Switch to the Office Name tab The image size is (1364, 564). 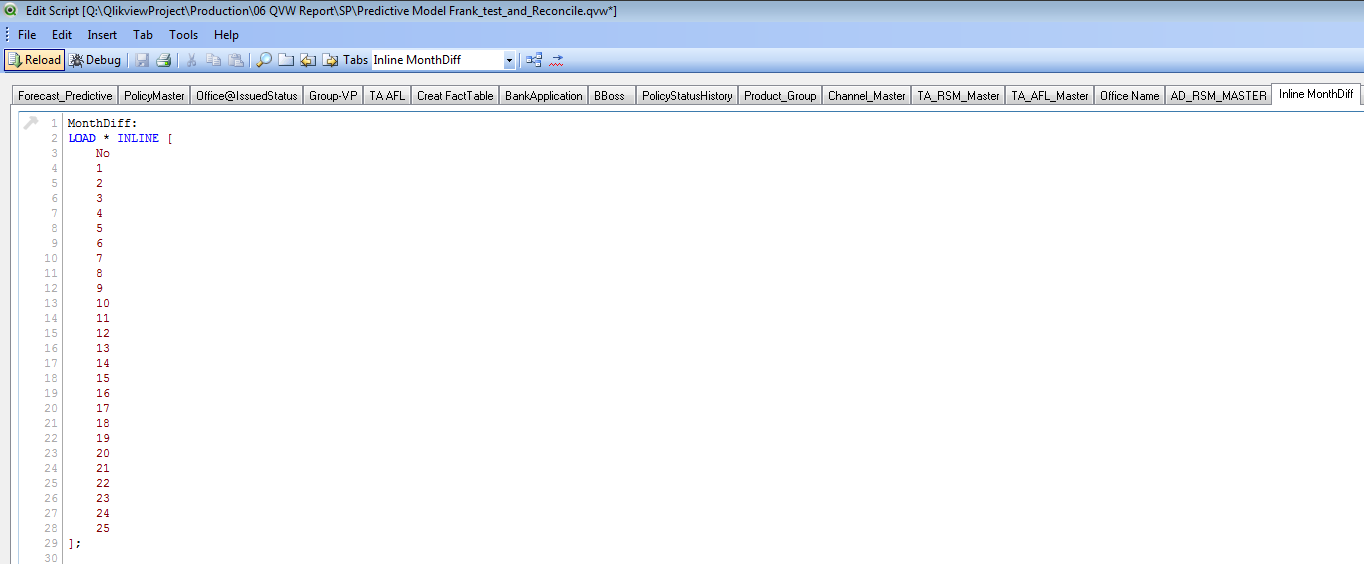[x=1129, y=96]
